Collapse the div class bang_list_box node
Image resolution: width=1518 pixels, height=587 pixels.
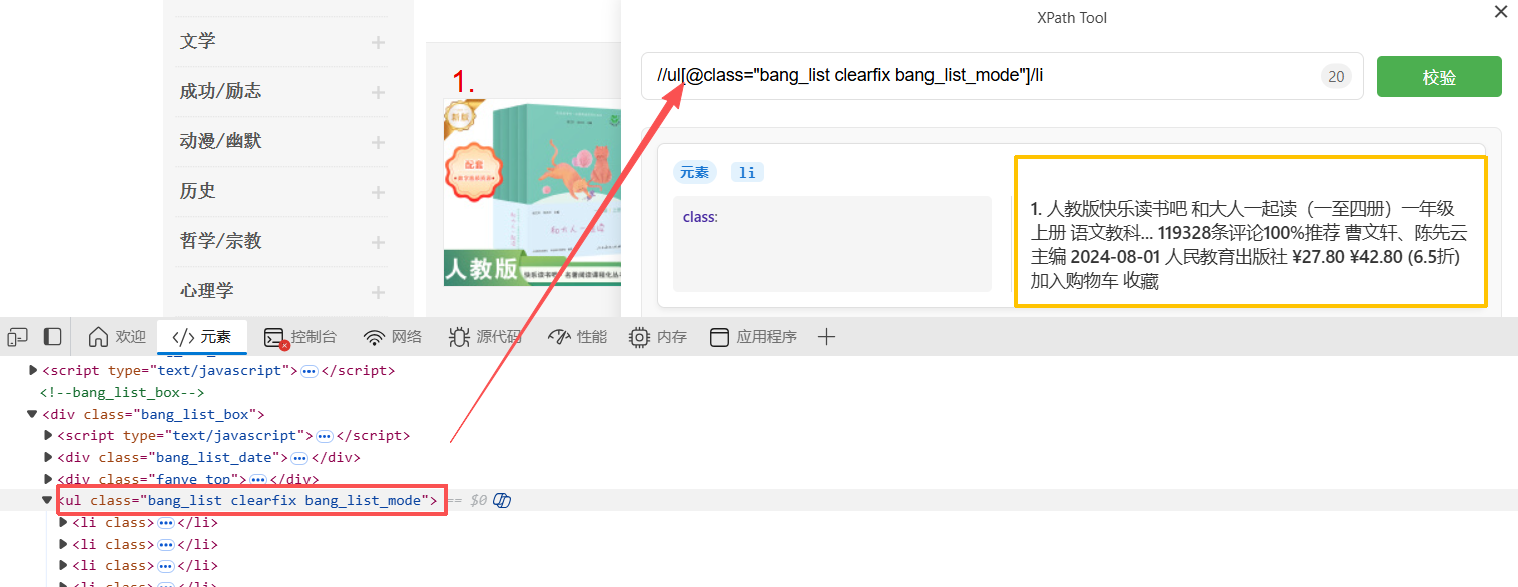click(x=31, y=414)
